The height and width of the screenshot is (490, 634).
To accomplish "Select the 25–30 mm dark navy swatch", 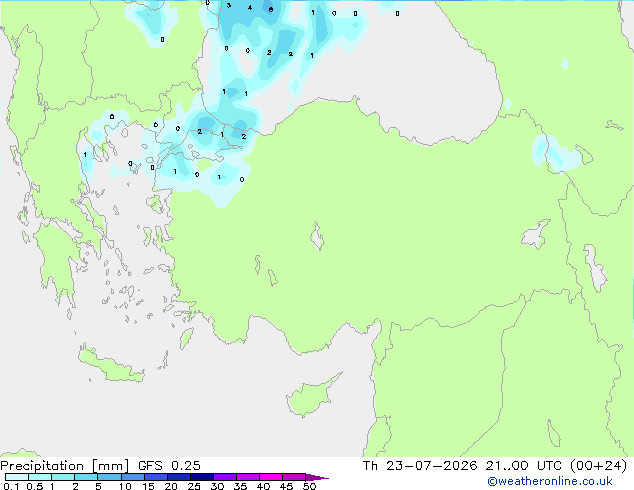I will 202,477.
